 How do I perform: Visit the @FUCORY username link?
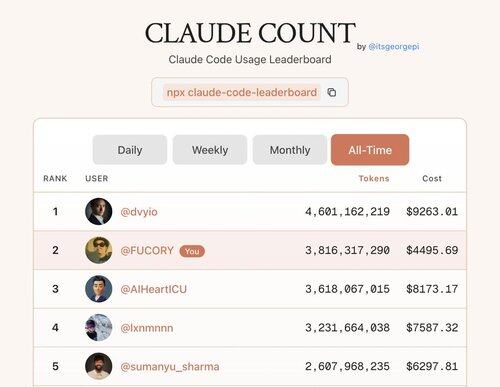[x=147, y=250]
